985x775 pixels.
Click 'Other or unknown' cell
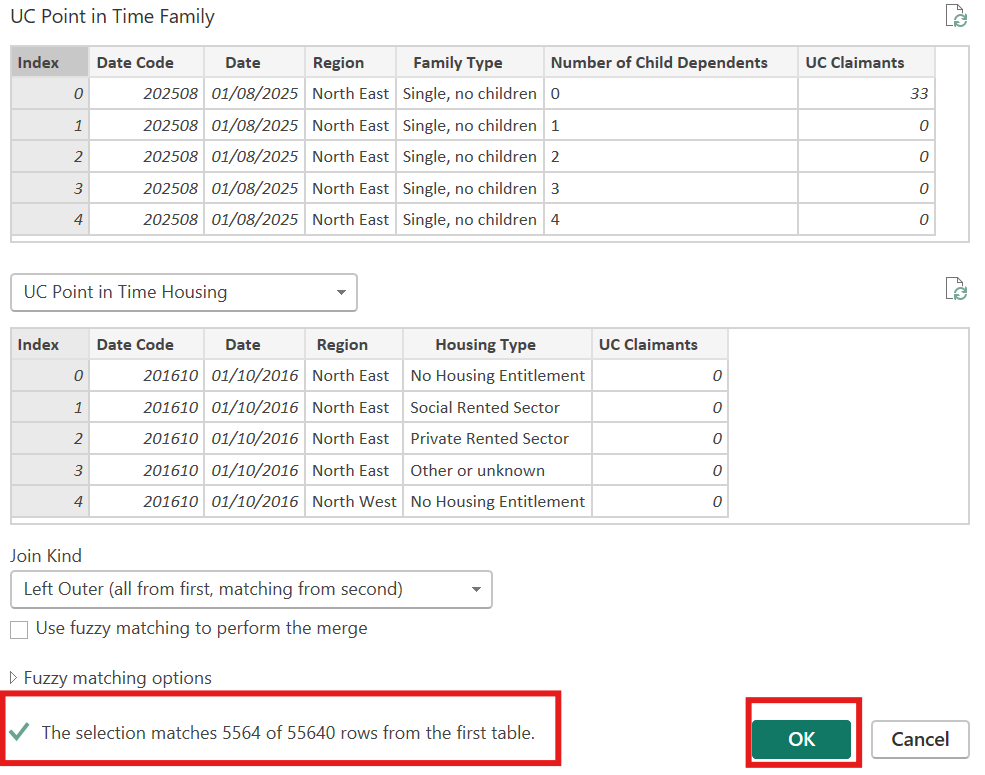tap(498, 470)
